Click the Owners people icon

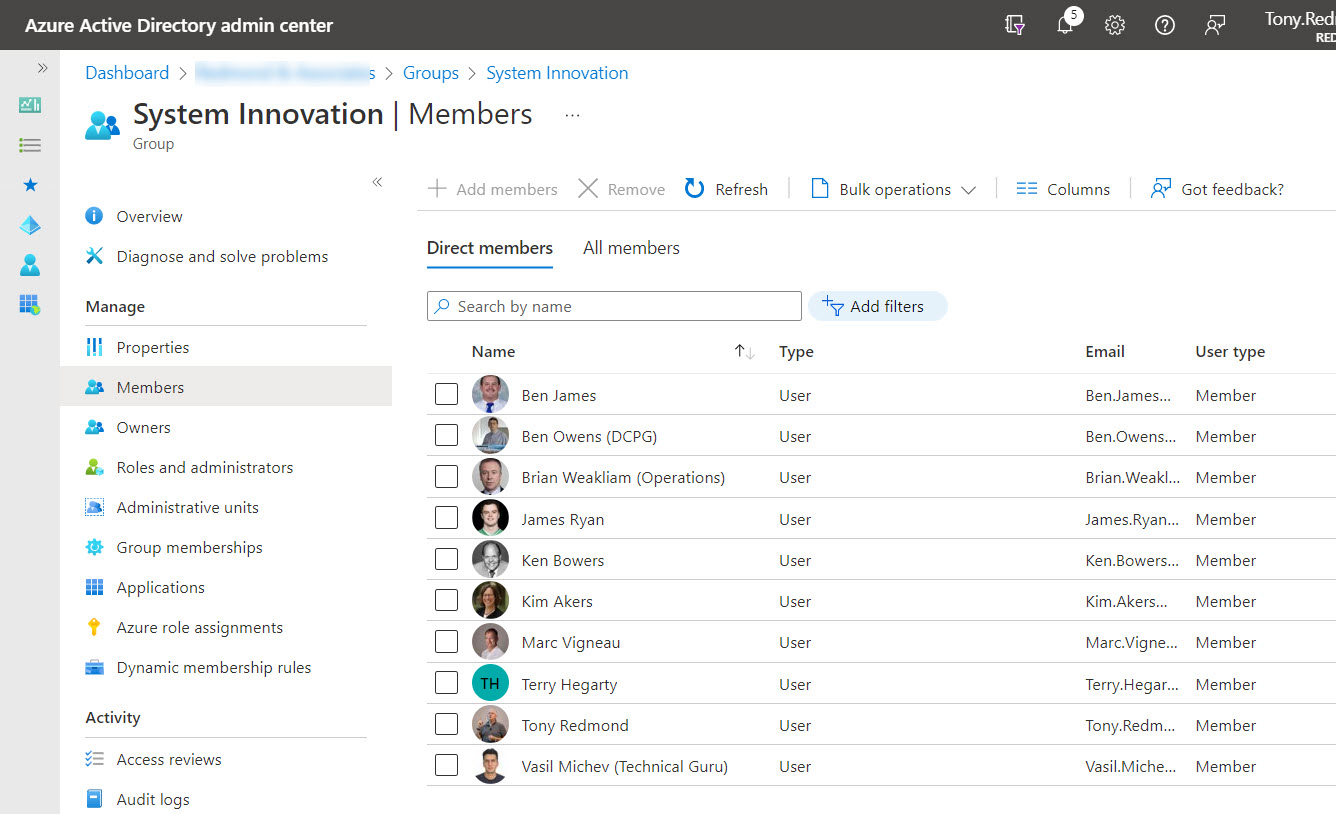pyautogui.click(x=94, y=427)
